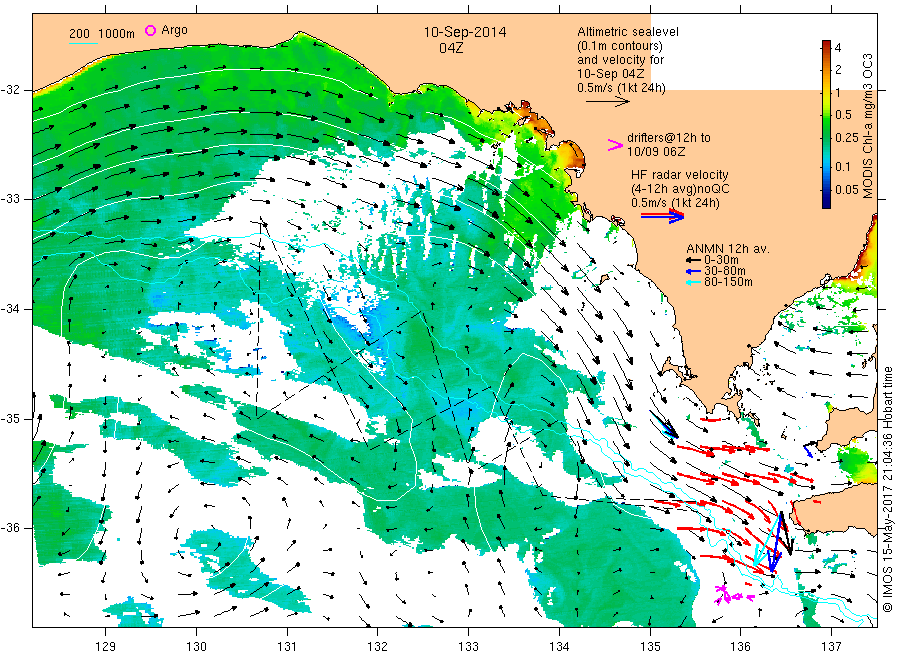Click the 'HF radar velocity' legend text
Image resolution: width=900 pixels, height=660 pixels.
(x=680, y=175)
